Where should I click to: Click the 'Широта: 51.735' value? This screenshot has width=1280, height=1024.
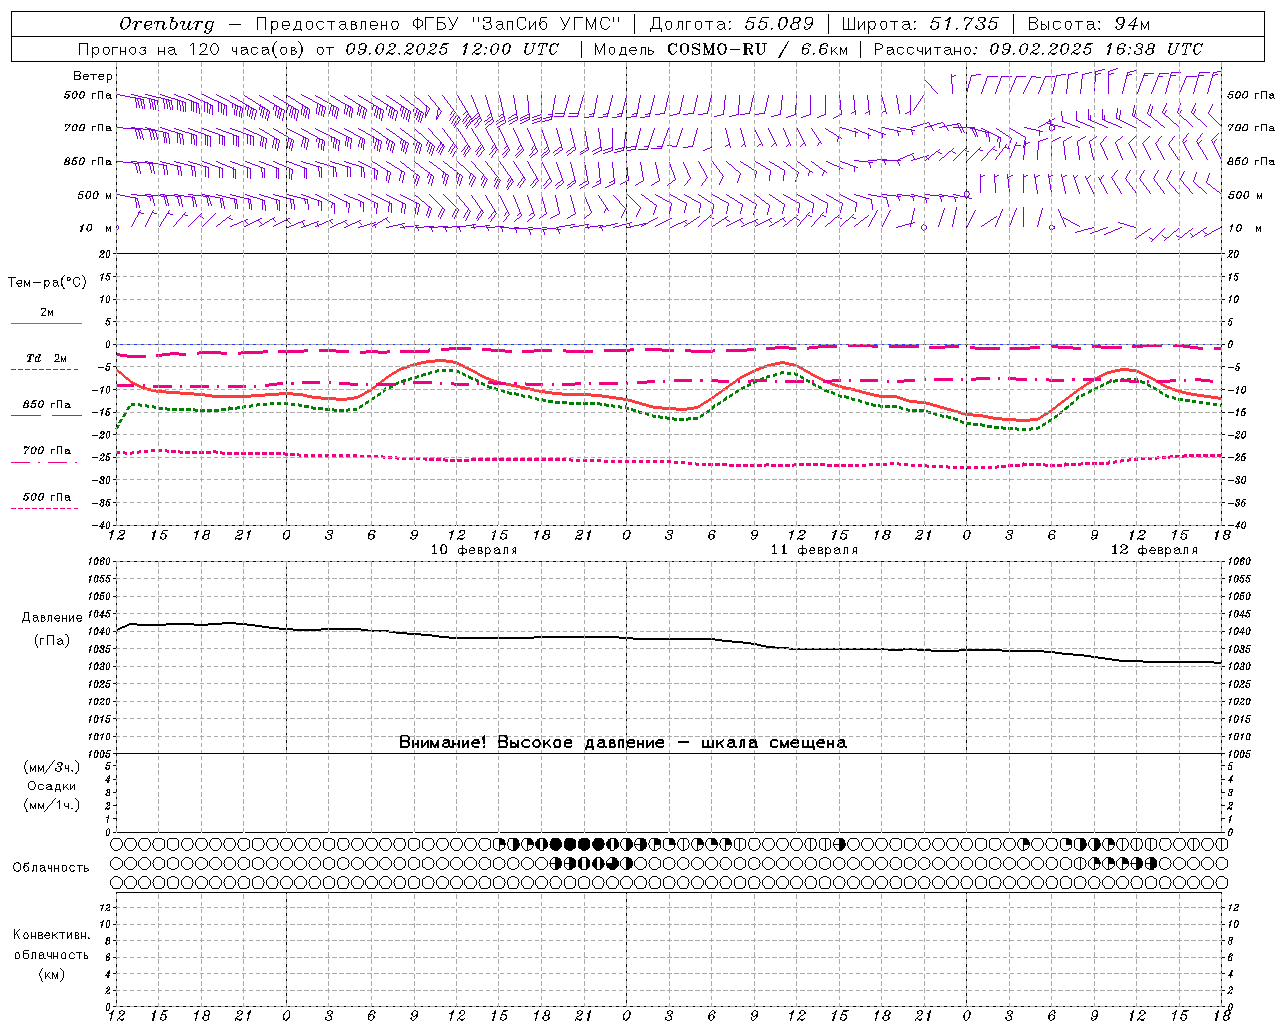point(920,24)
